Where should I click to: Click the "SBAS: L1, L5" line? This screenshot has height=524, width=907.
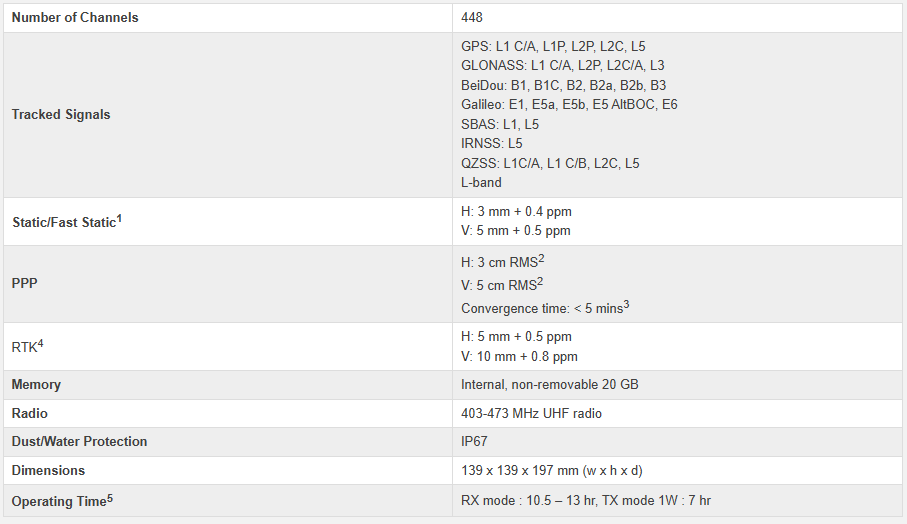click(500, 124)
